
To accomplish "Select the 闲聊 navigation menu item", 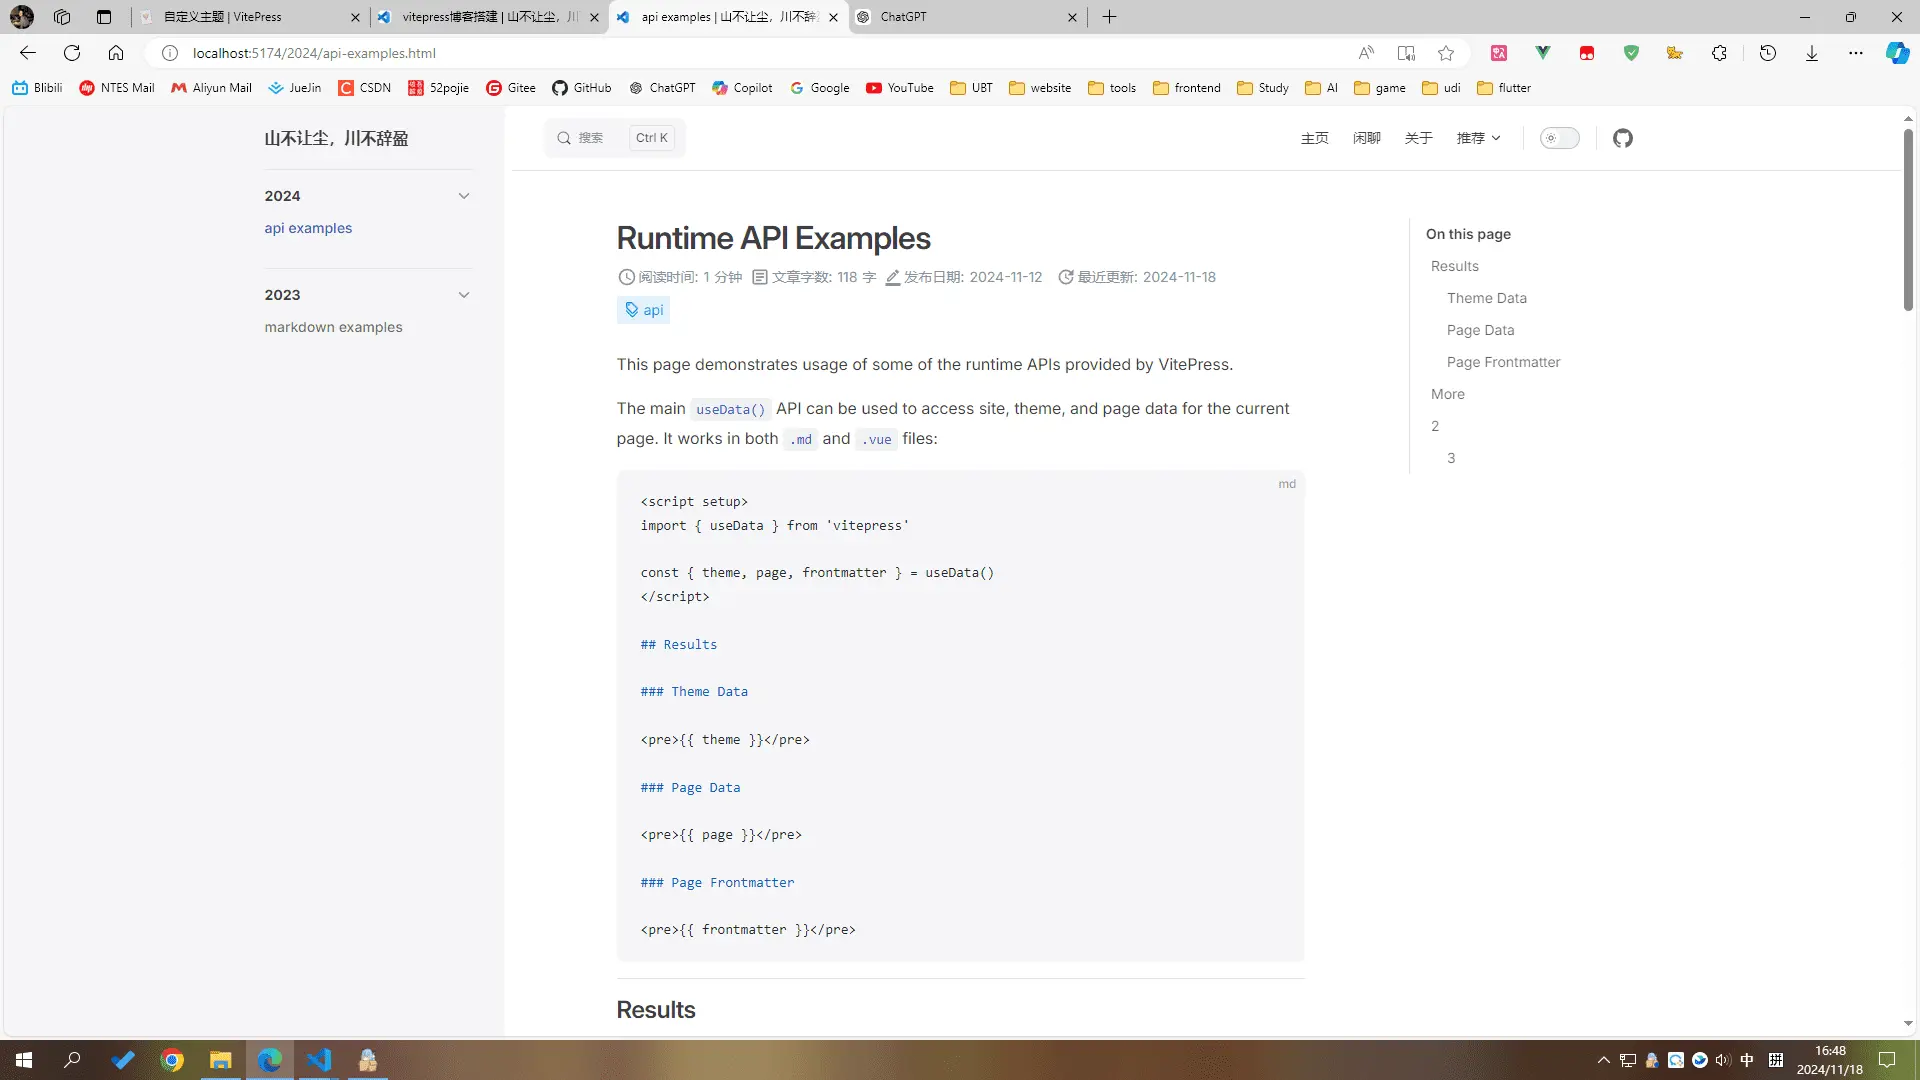I will click(1366, 138).
